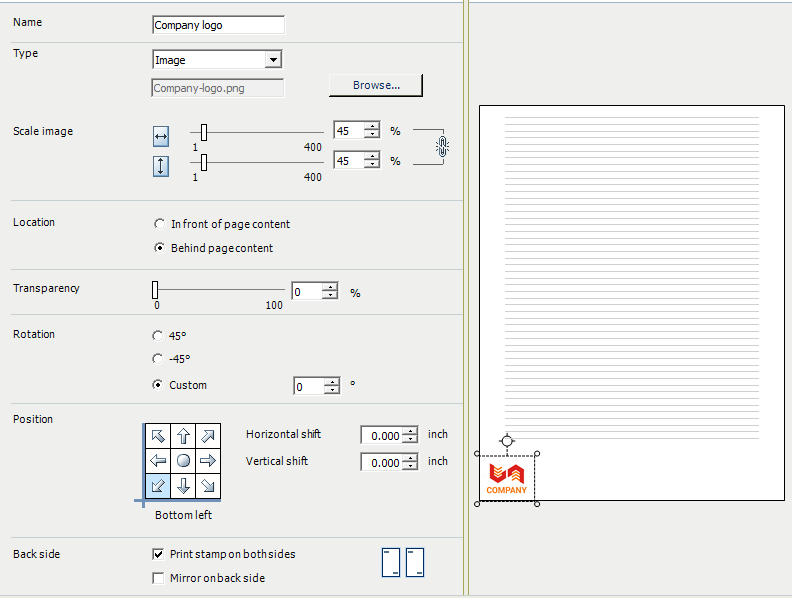Click the Company-logo.png file field
Image resolution: width=792 pixels, height=598 pixels.
217,88
